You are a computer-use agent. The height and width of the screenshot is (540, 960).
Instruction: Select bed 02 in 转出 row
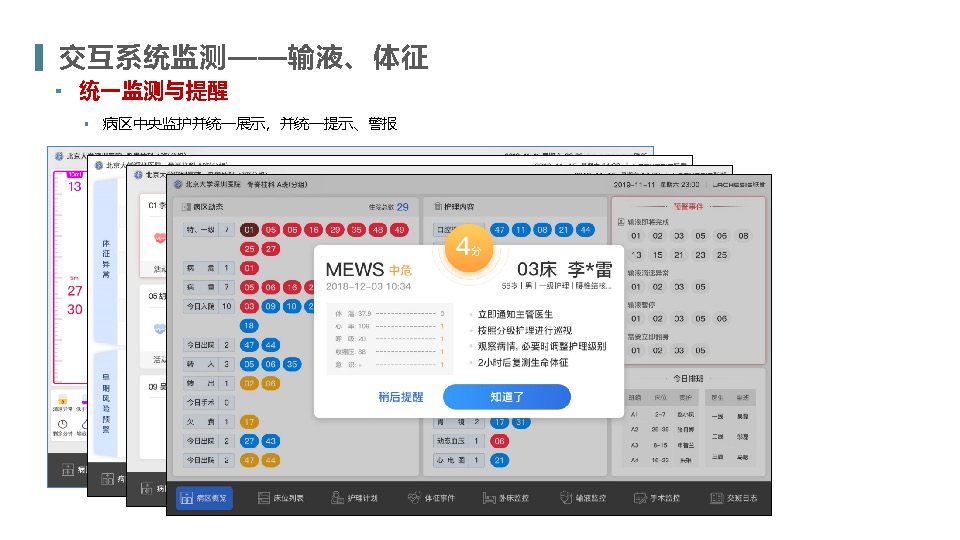click(249, 383)
